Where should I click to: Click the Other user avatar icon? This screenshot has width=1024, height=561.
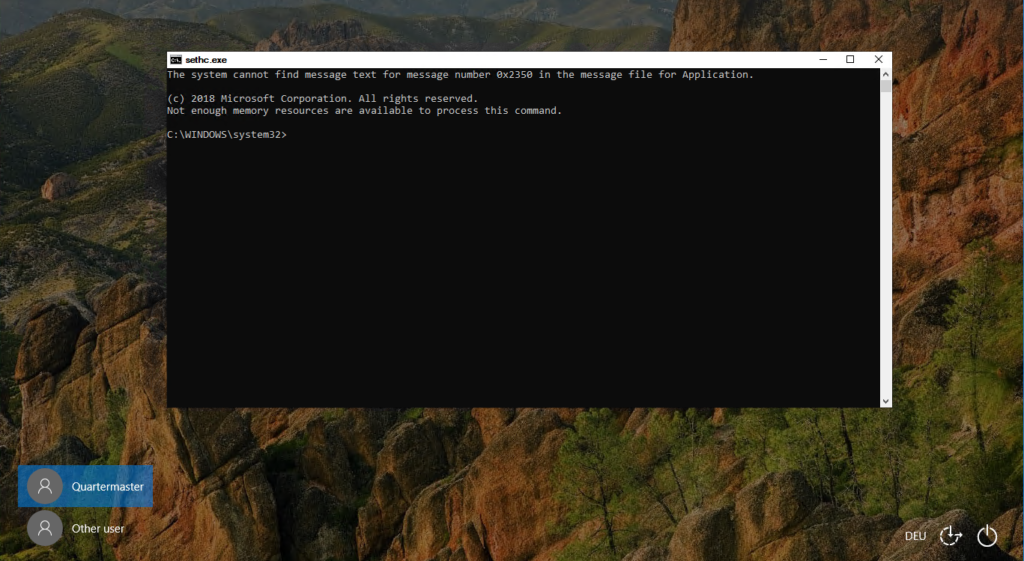[x=45, y=528]
